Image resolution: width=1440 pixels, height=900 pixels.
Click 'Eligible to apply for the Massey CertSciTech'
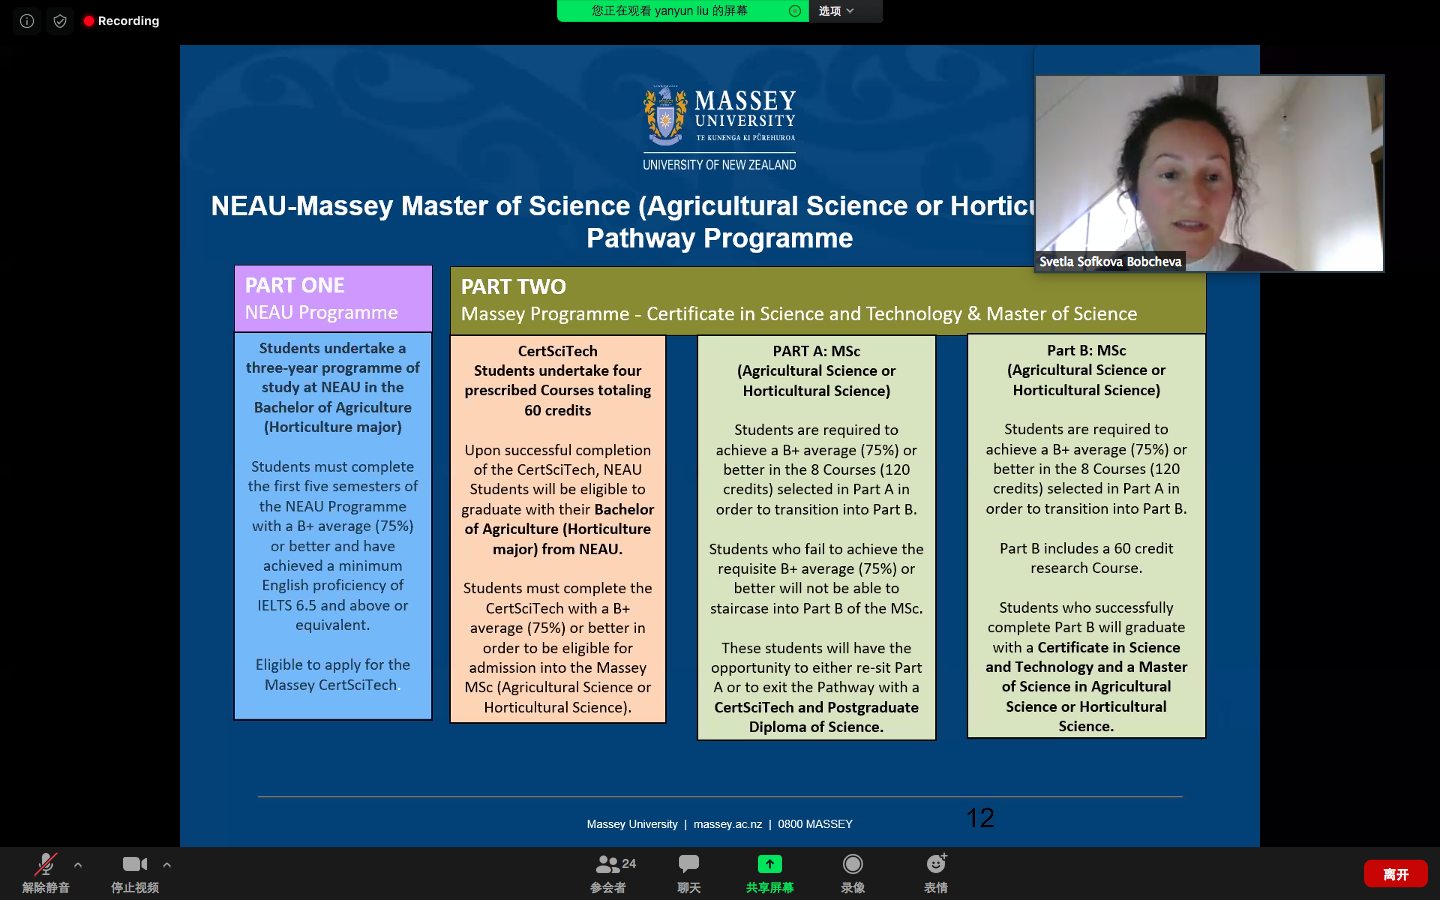tap(332, 675)
